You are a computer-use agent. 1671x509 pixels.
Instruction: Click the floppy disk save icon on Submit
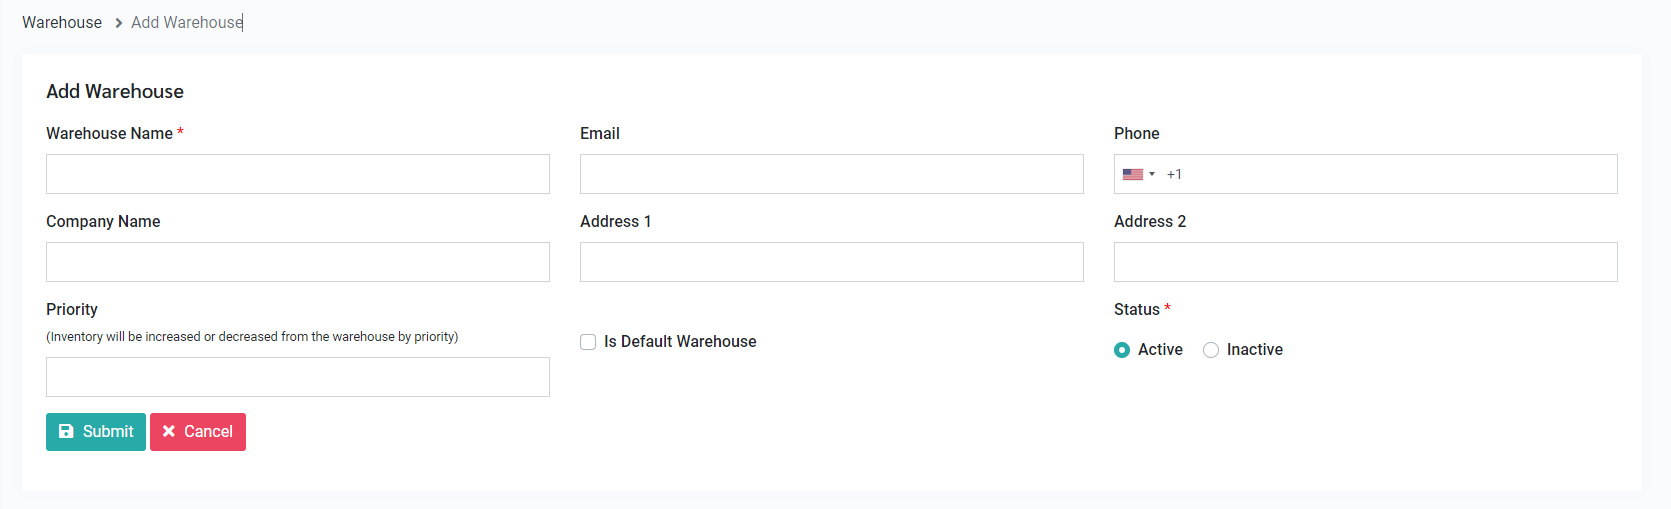tap(66, 431)
